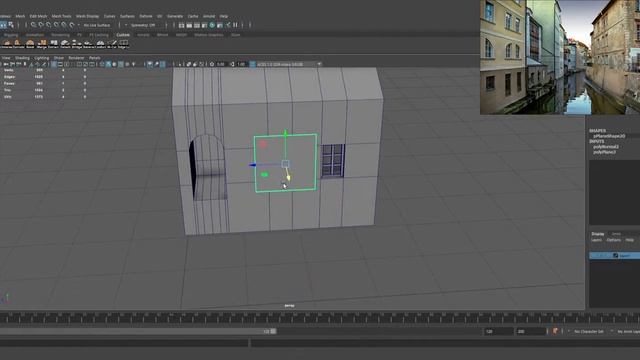Click the No Live Surface field

(x=97, y=25)
